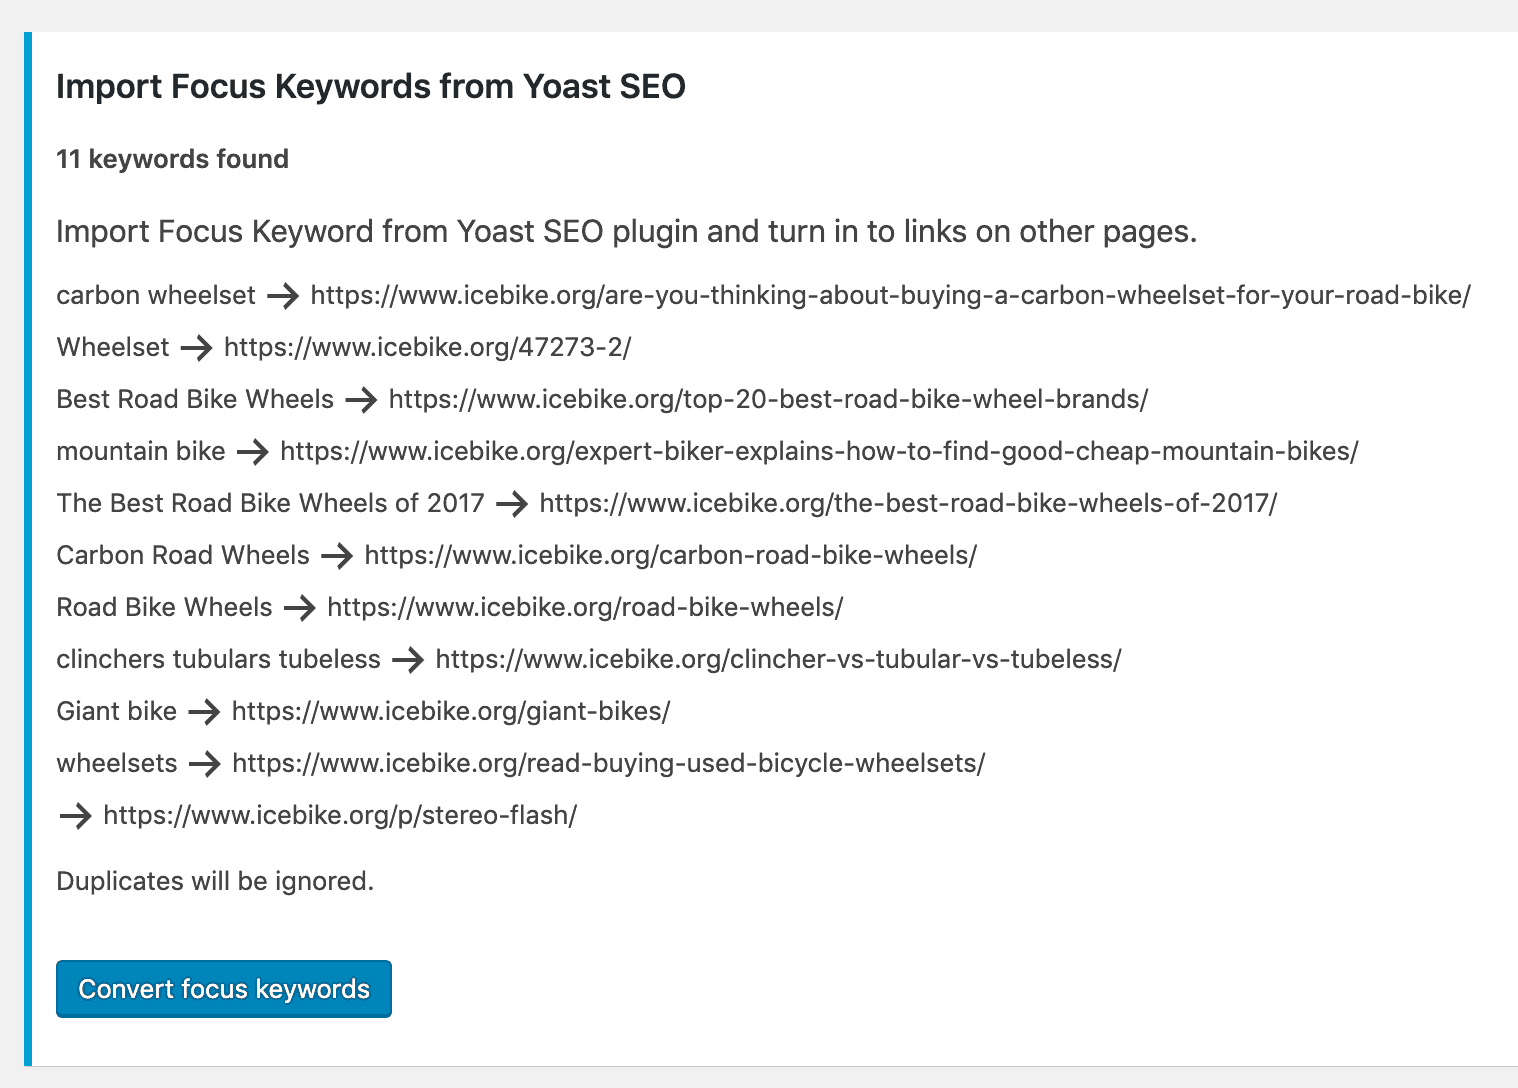The image size is (1518, 1088).
Task: Click the arrow icon before the stereo-flash URL
Action: point(76,816)
